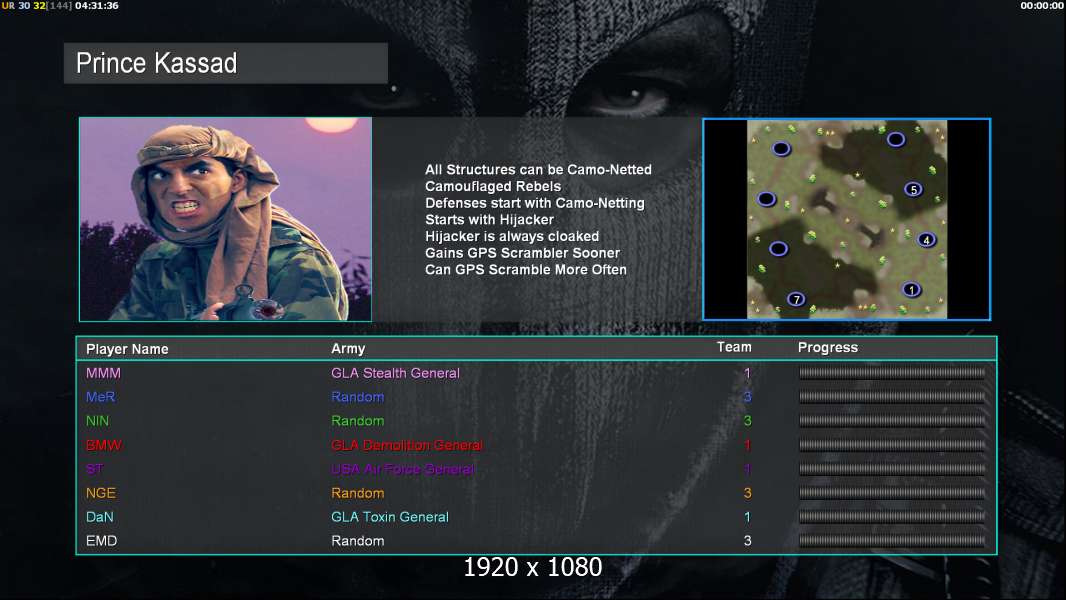Select player name EMD

[101, 541]
